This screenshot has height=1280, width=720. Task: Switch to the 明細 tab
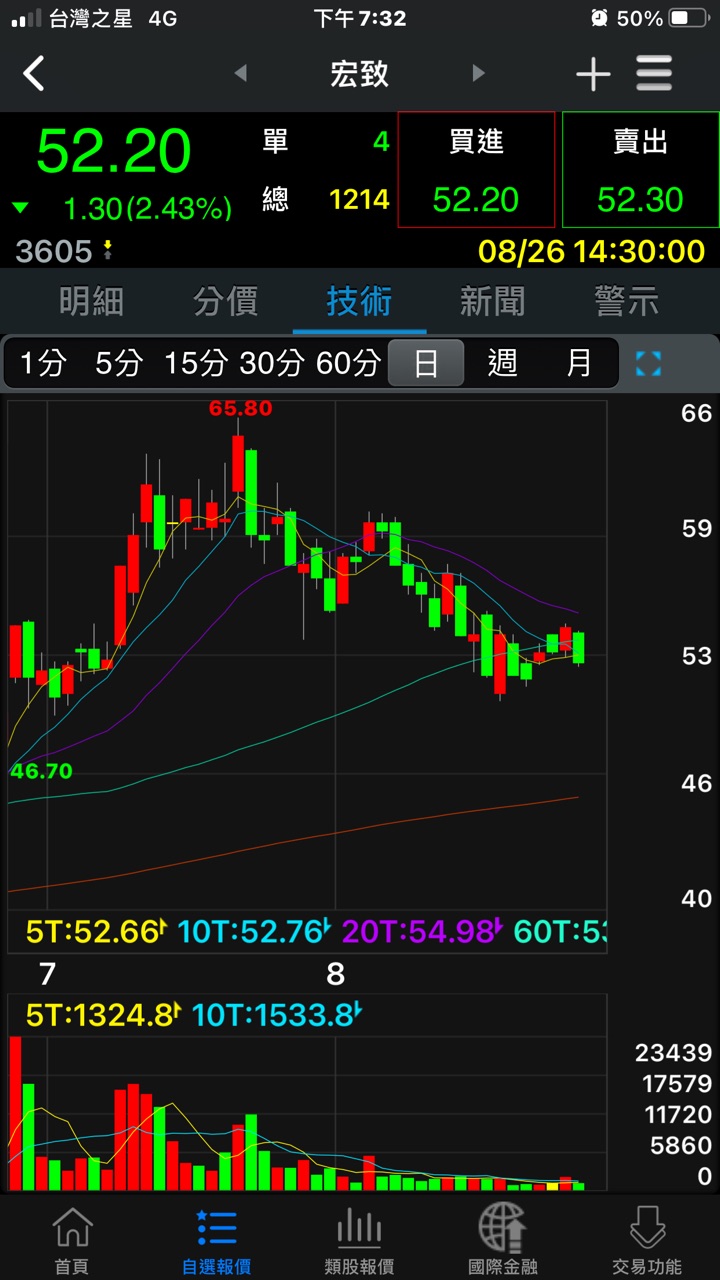91,301
